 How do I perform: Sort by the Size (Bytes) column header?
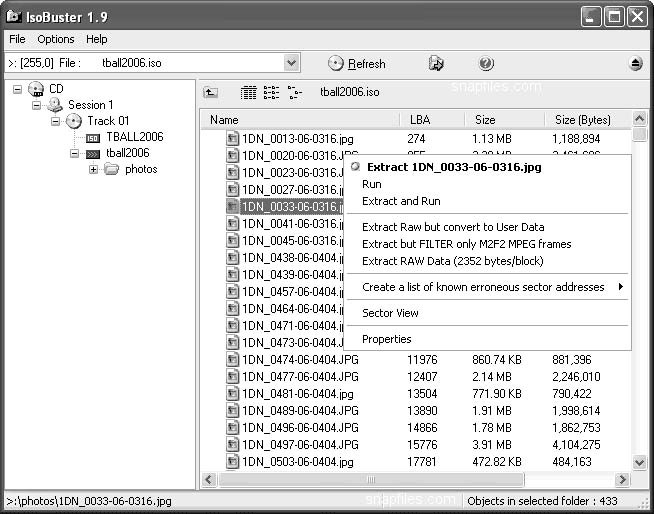[x=583, y=120]
